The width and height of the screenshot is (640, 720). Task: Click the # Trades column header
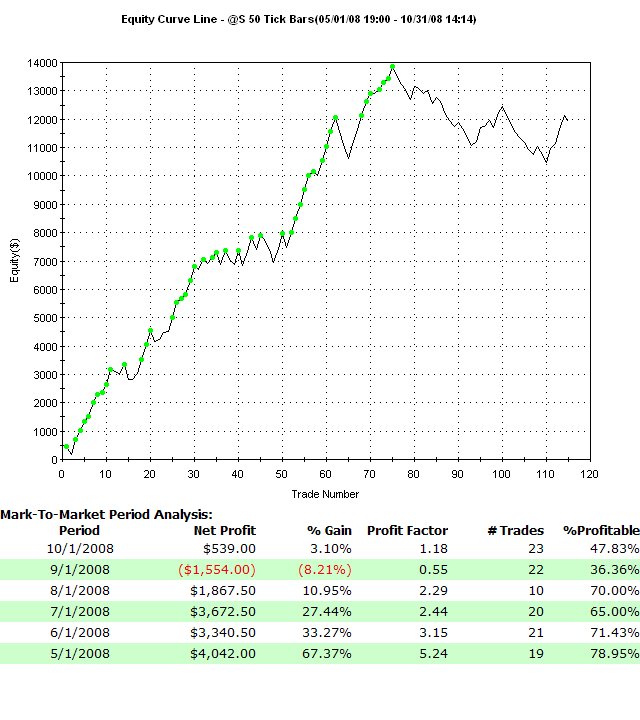click(517, 531)
